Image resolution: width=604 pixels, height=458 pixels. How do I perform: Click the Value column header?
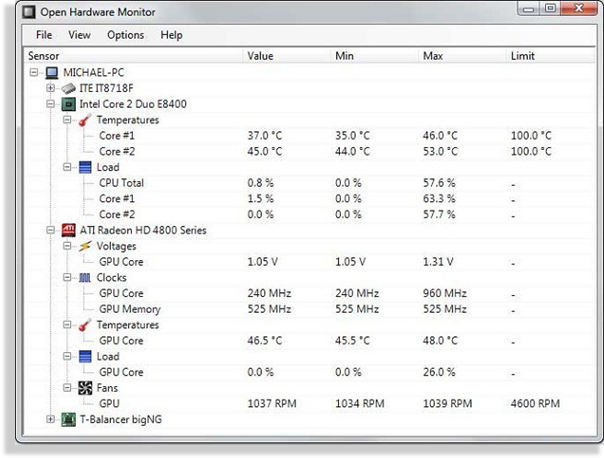287,56
